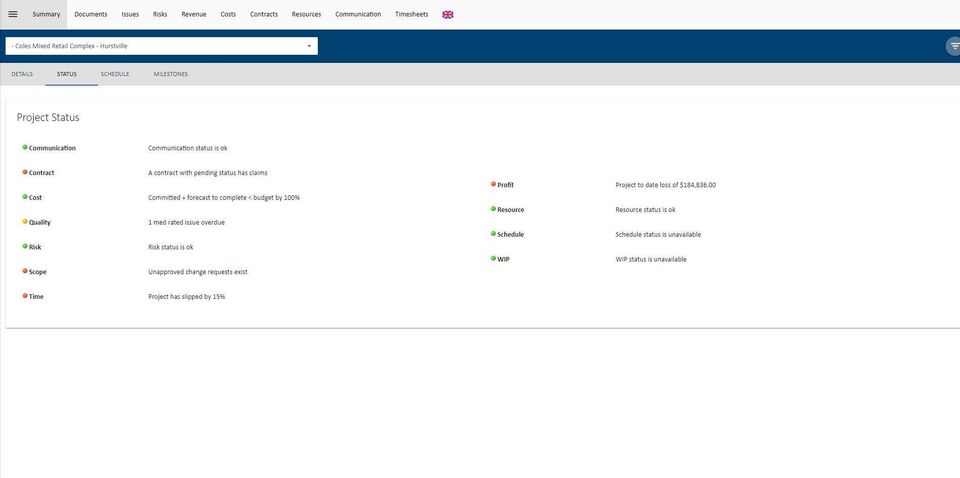Open the Communication menu item
The height and width of the screenshot is (478, 960).
(x=358, y=14)
